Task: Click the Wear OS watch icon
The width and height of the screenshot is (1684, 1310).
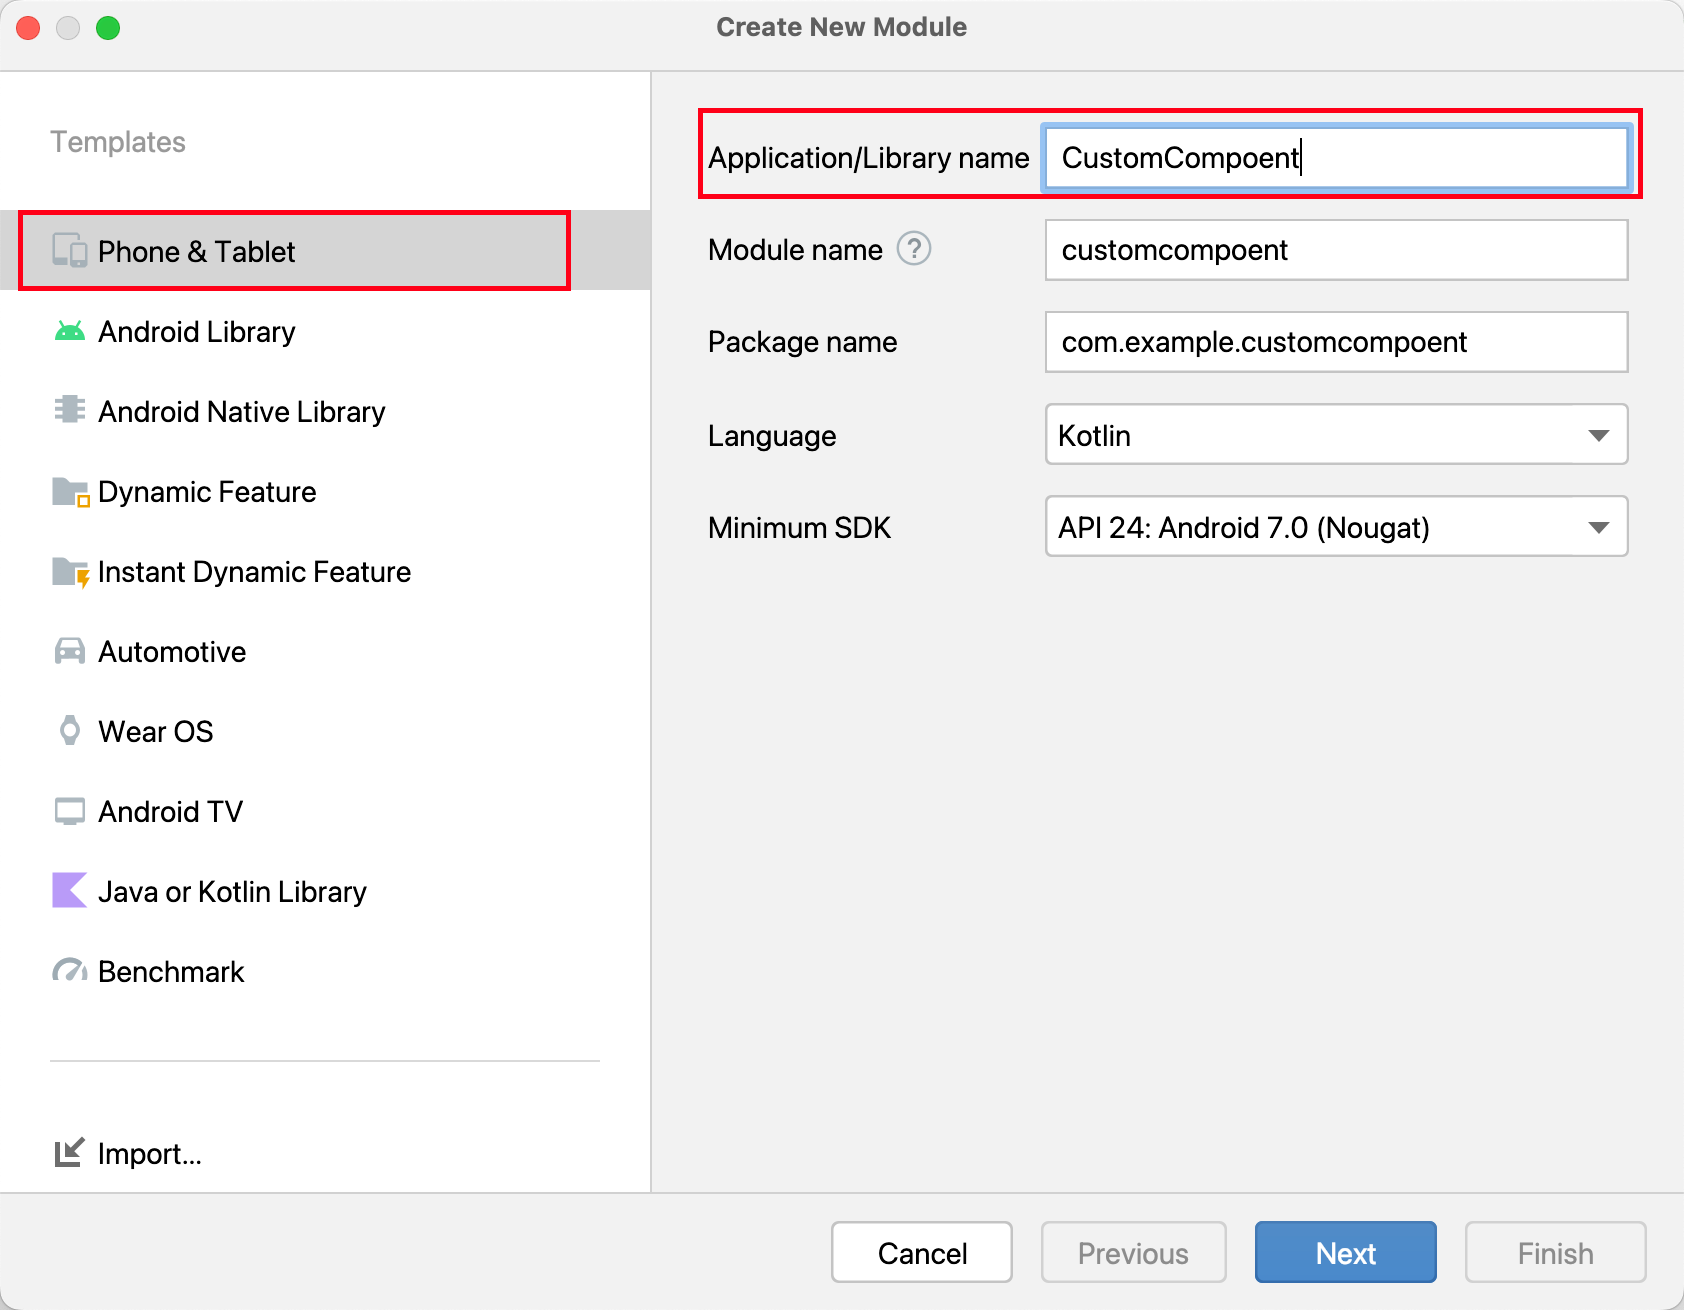Action: click(69, 731)
